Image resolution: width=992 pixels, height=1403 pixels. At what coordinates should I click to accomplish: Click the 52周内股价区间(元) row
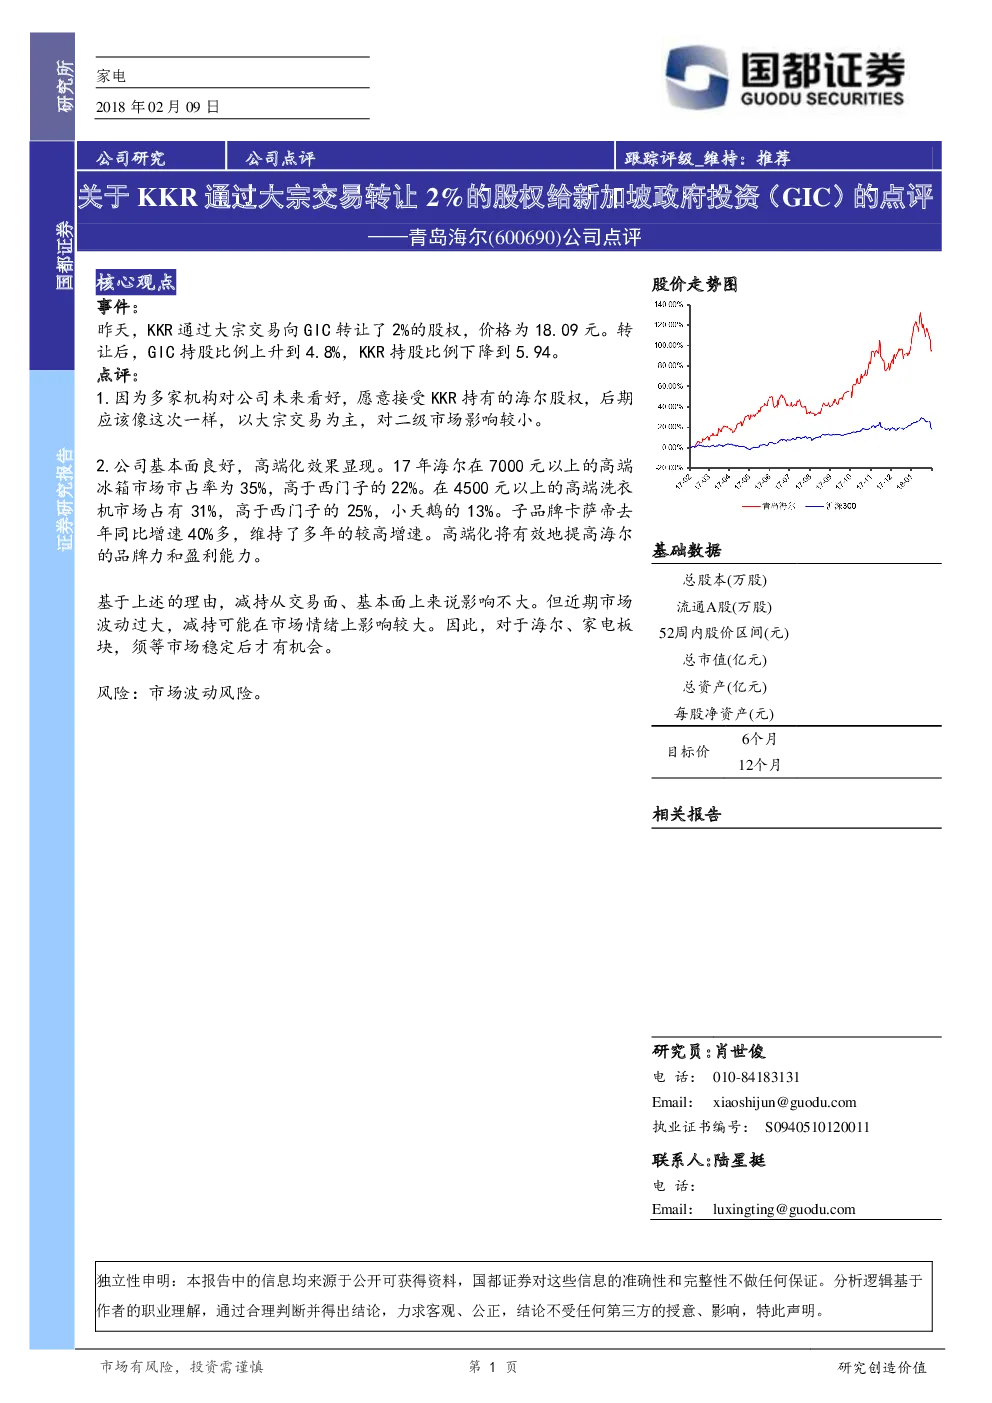[796, 633]
